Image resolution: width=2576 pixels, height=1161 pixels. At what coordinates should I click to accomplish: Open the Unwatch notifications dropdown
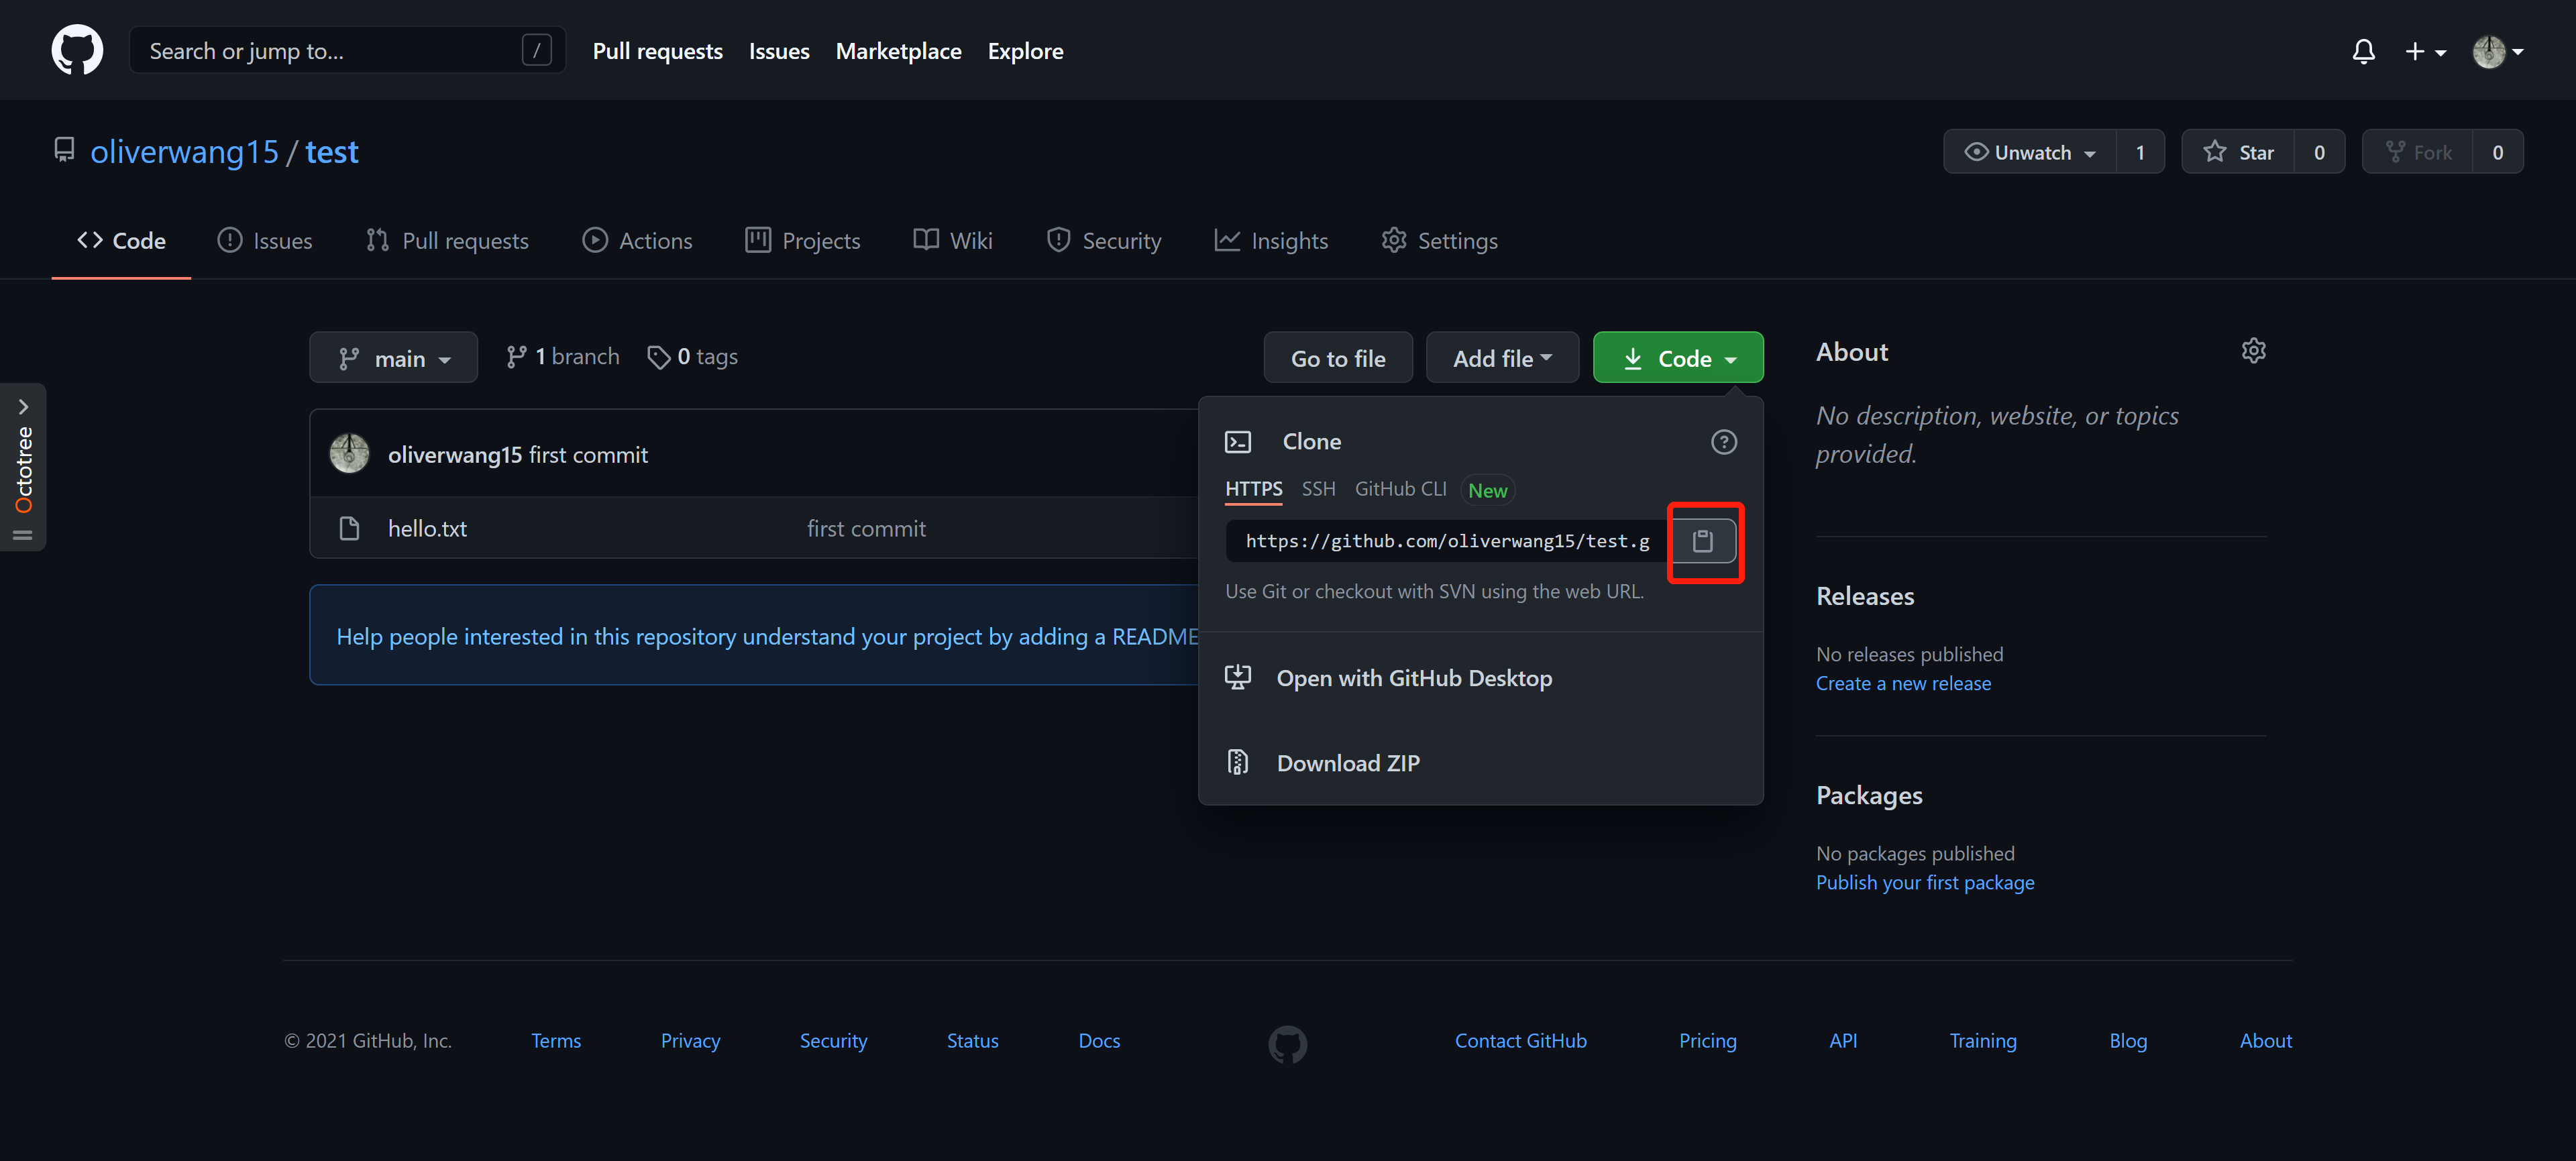click(2029, 152)
